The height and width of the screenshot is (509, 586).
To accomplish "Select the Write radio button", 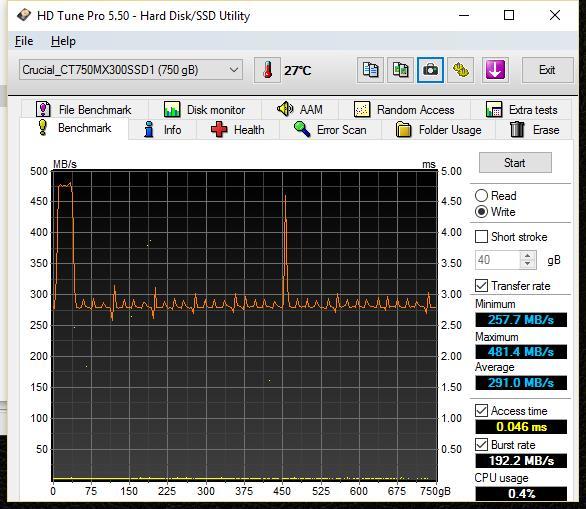I will click(481, 212).
